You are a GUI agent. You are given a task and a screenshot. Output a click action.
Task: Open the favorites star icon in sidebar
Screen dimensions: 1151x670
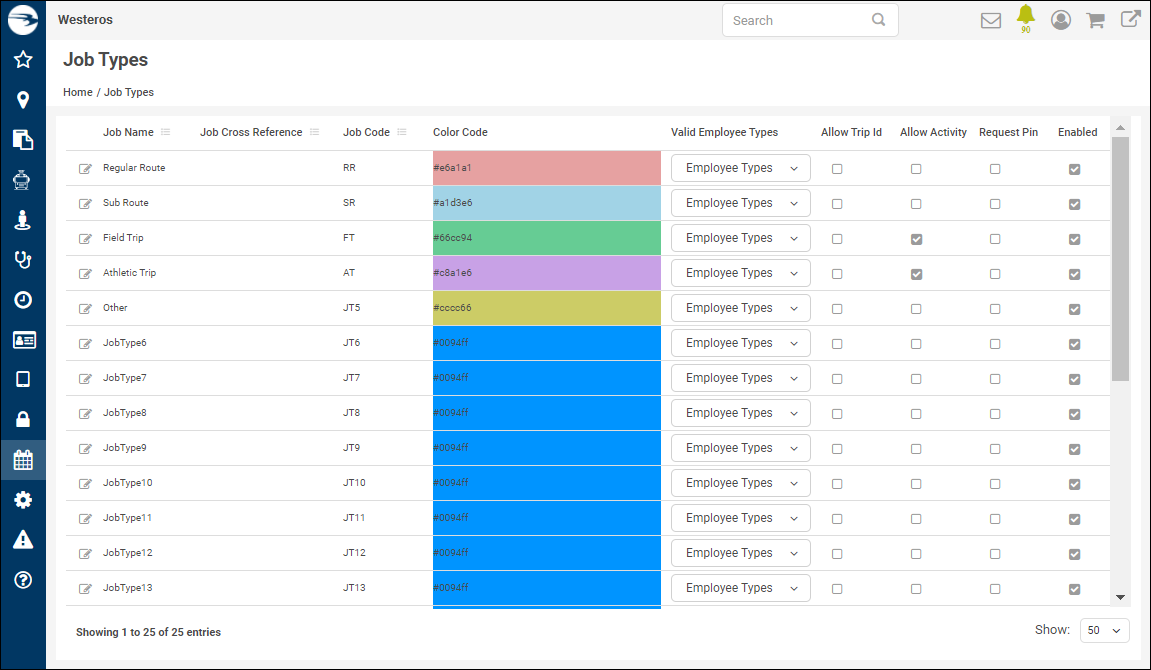23,59
